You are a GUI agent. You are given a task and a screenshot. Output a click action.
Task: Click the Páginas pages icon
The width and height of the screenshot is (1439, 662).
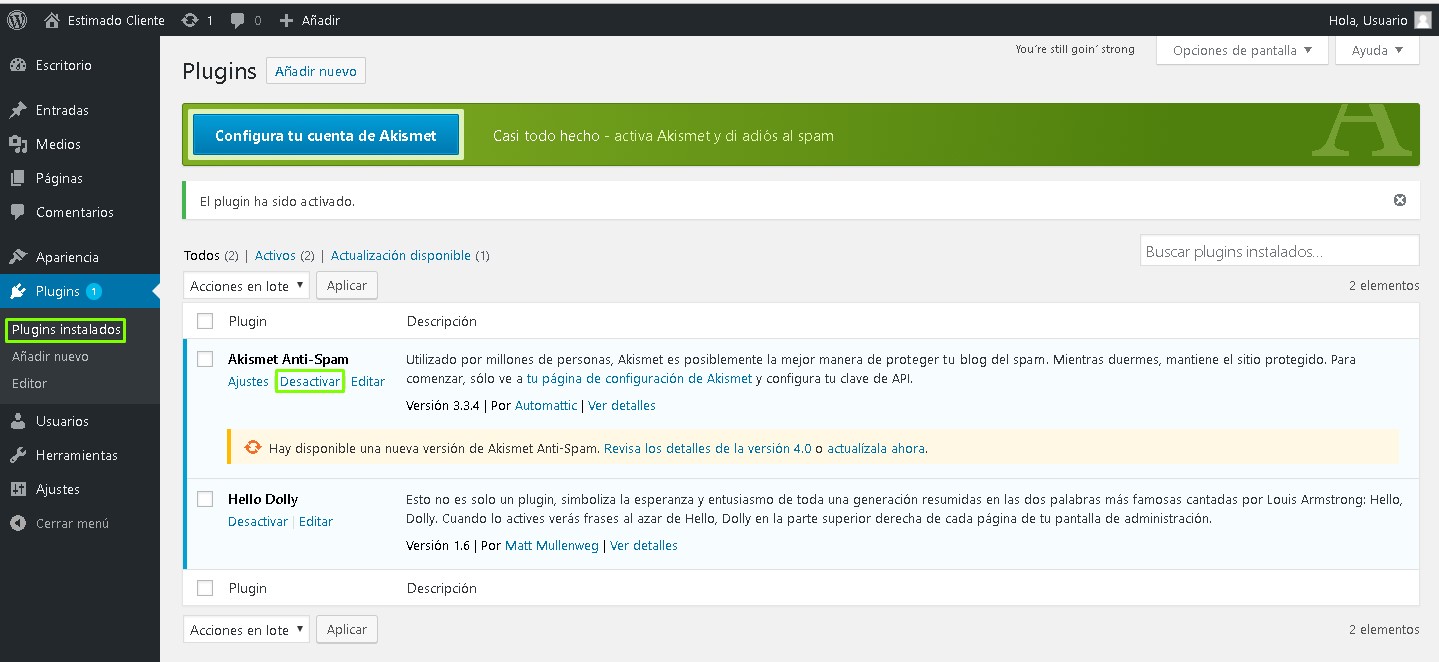tap(18, 178)
